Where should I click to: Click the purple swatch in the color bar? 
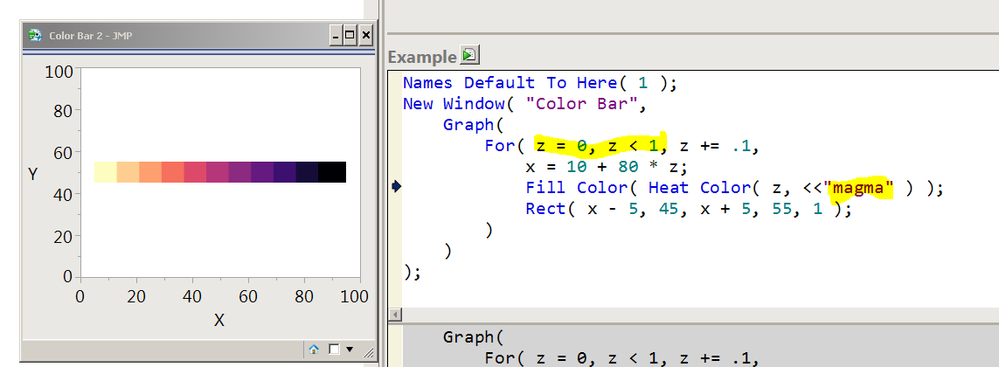(240, 172)
